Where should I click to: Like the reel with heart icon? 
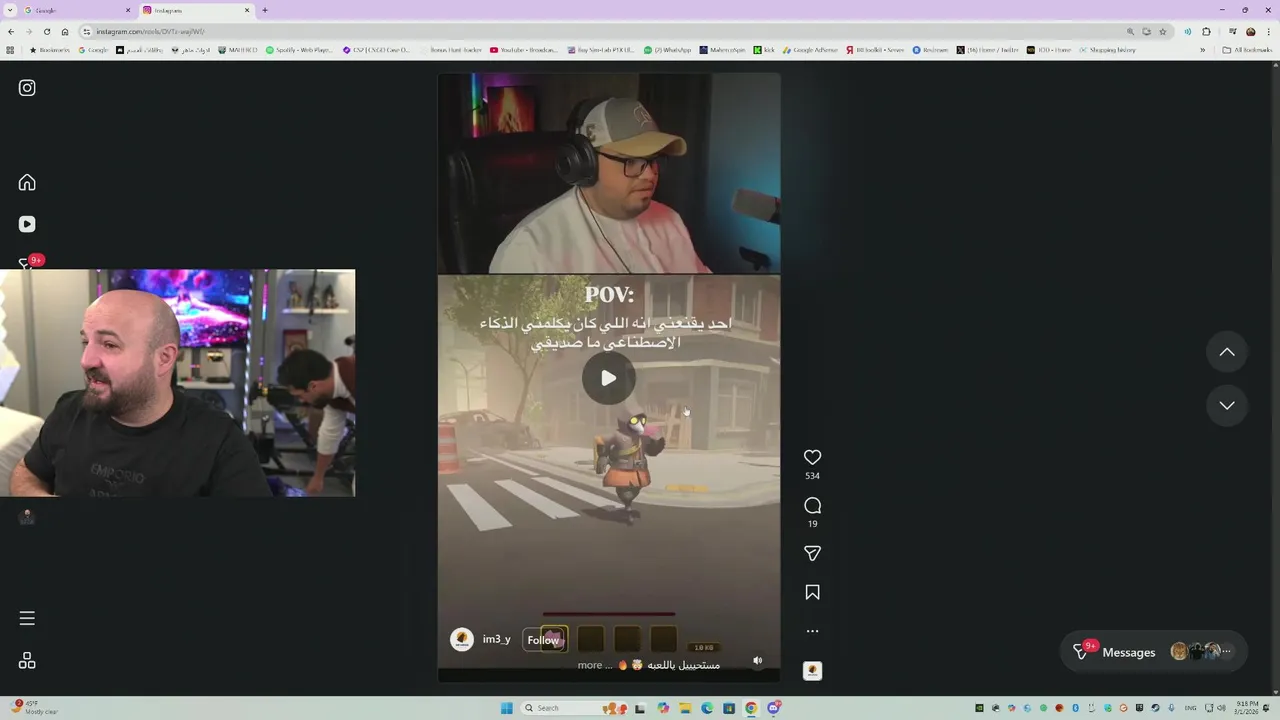point(812,457)
